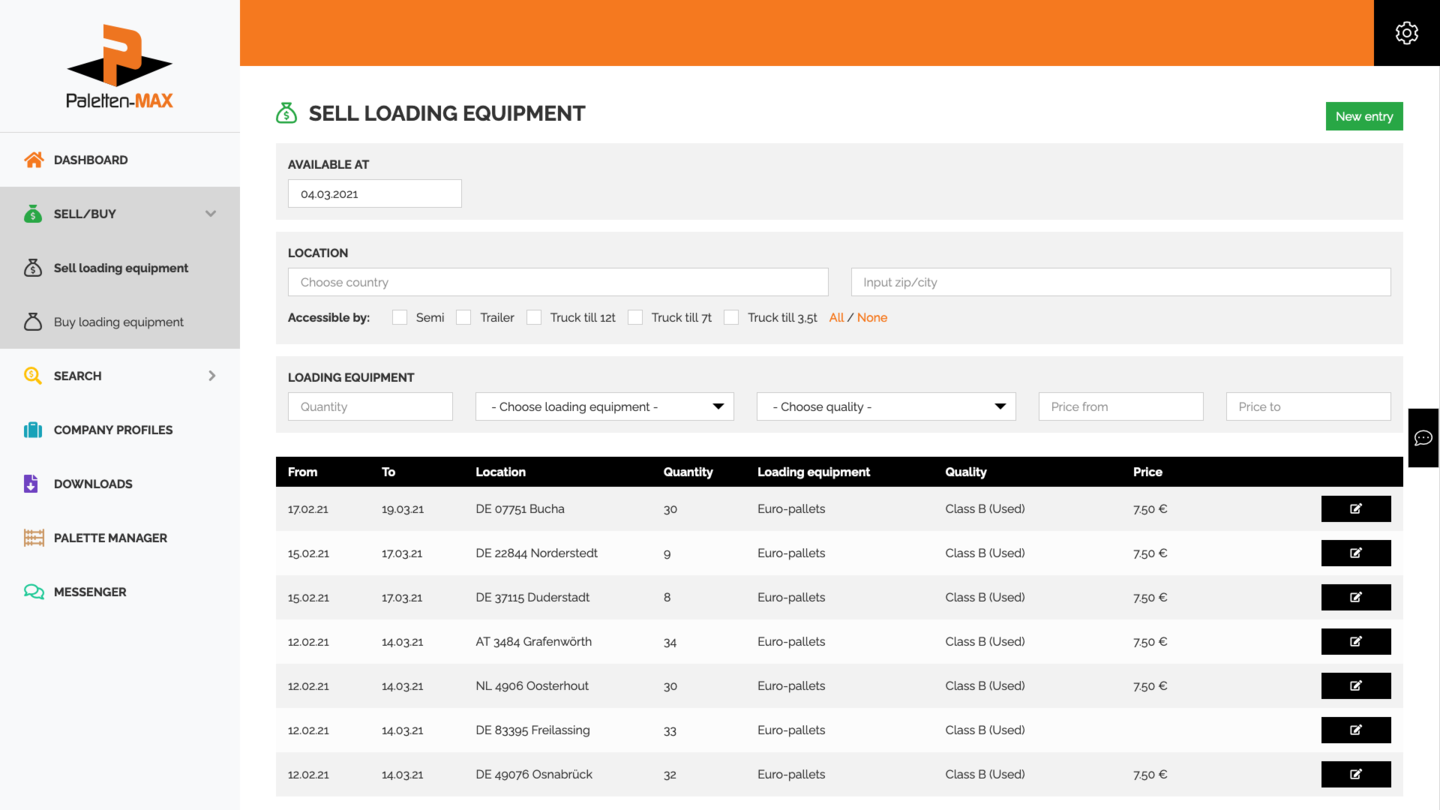Check the Truck till 7t option
The width and height of the screenshot is (1440, 810).
pos(635,318)
